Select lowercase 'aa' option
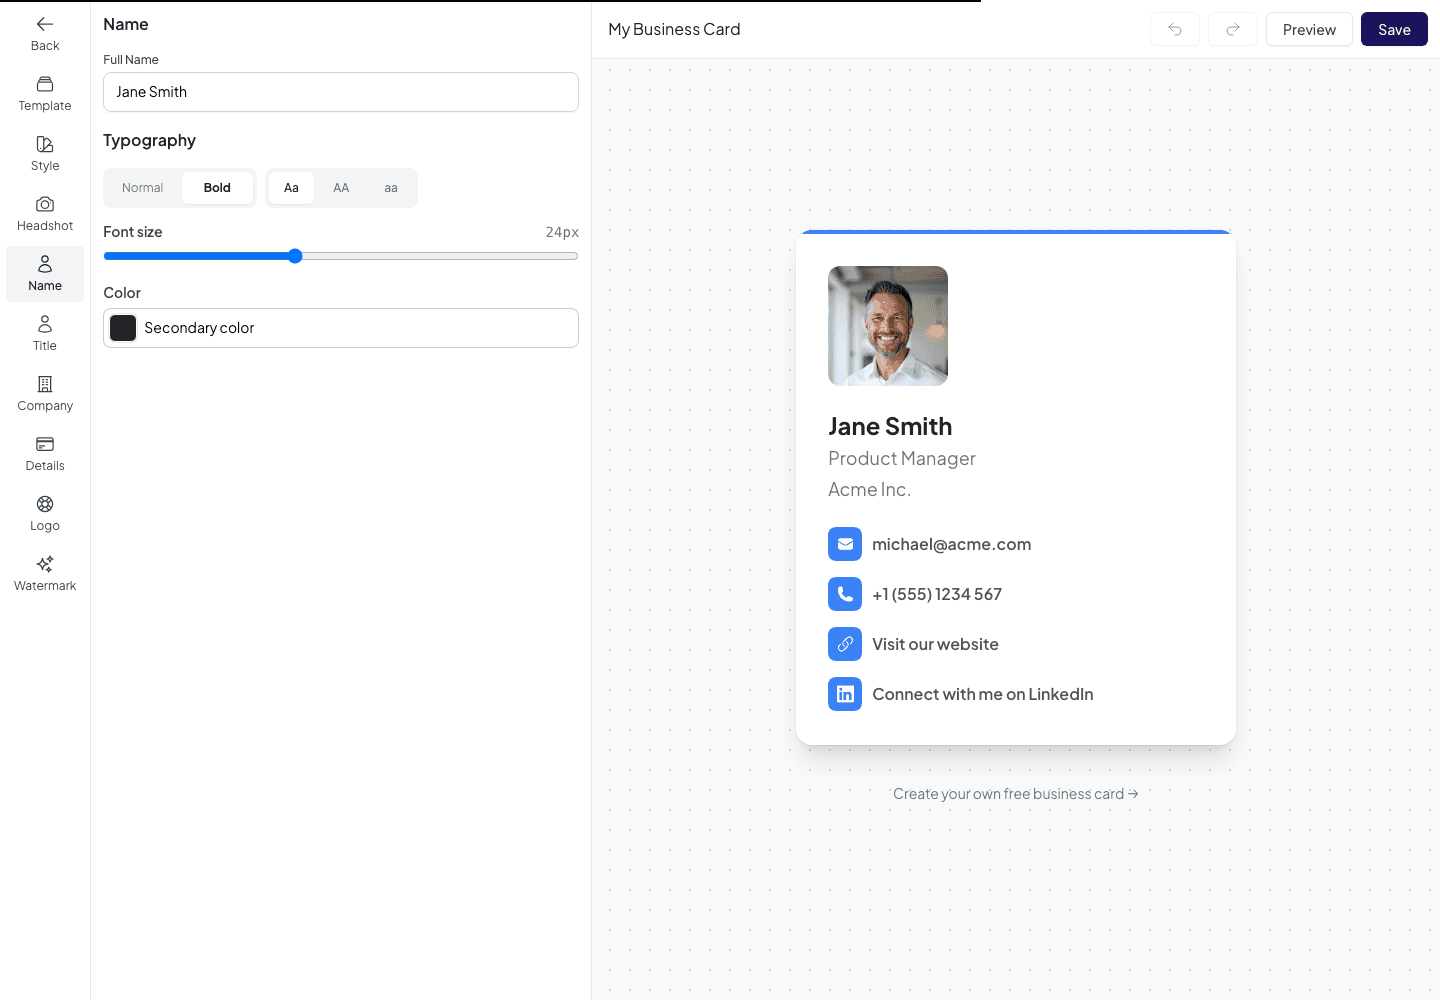Image resolution: width=1440 pixels, height=1000 pixels. (x=391, y=188)
